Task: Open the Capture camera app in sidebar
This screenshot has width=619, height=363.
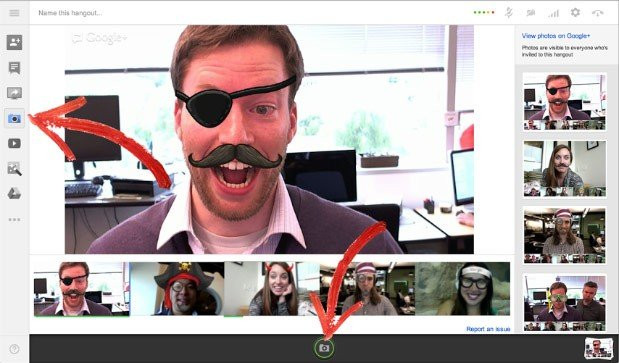Action: tap(14, 118)
